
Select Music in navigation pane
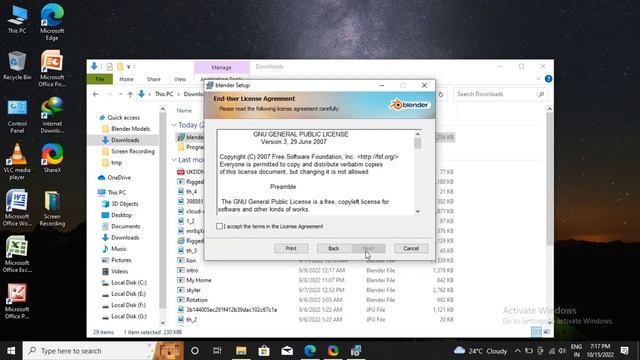pyautogui.click(x=118, y=249)
